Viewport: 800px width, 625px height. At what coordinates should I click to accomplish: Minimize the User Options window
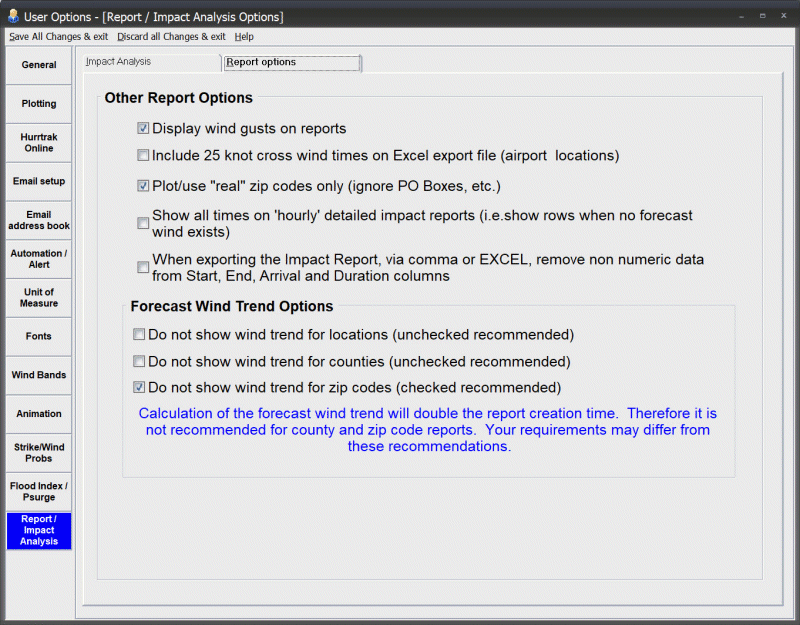(x=741, y=16)
